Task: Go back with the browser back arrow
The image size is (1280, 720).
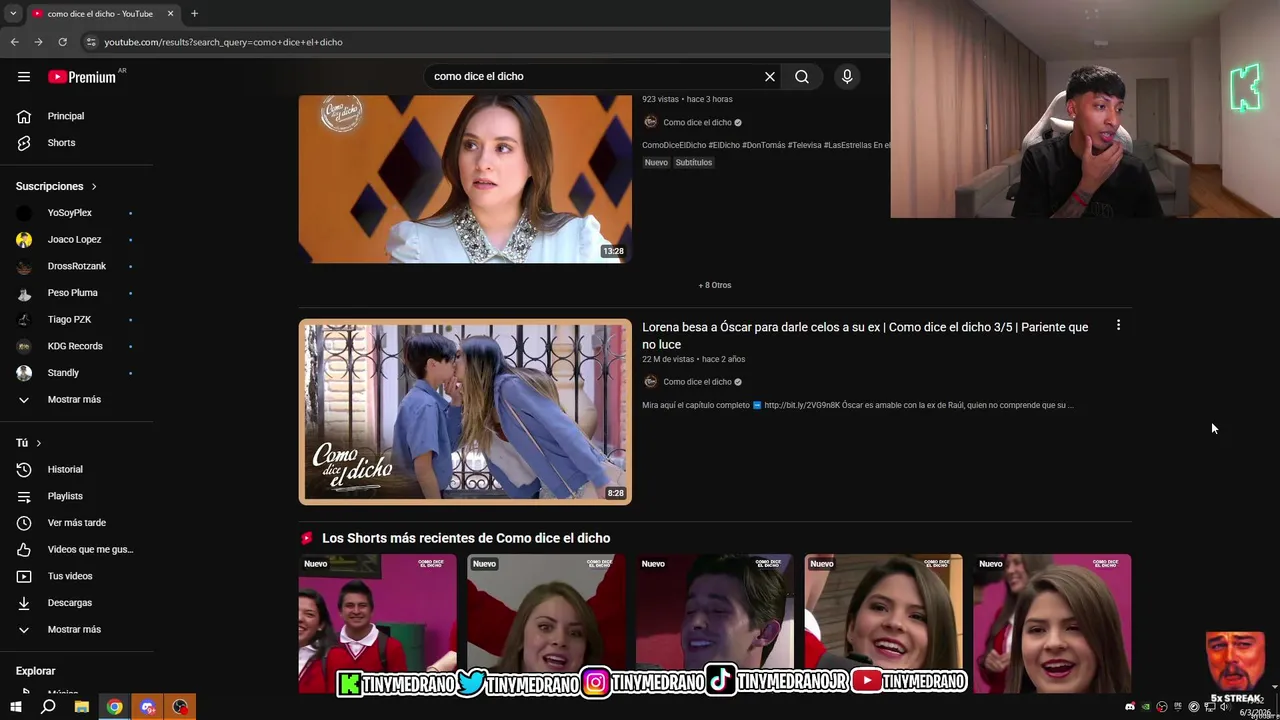Action: coord(14,42)
